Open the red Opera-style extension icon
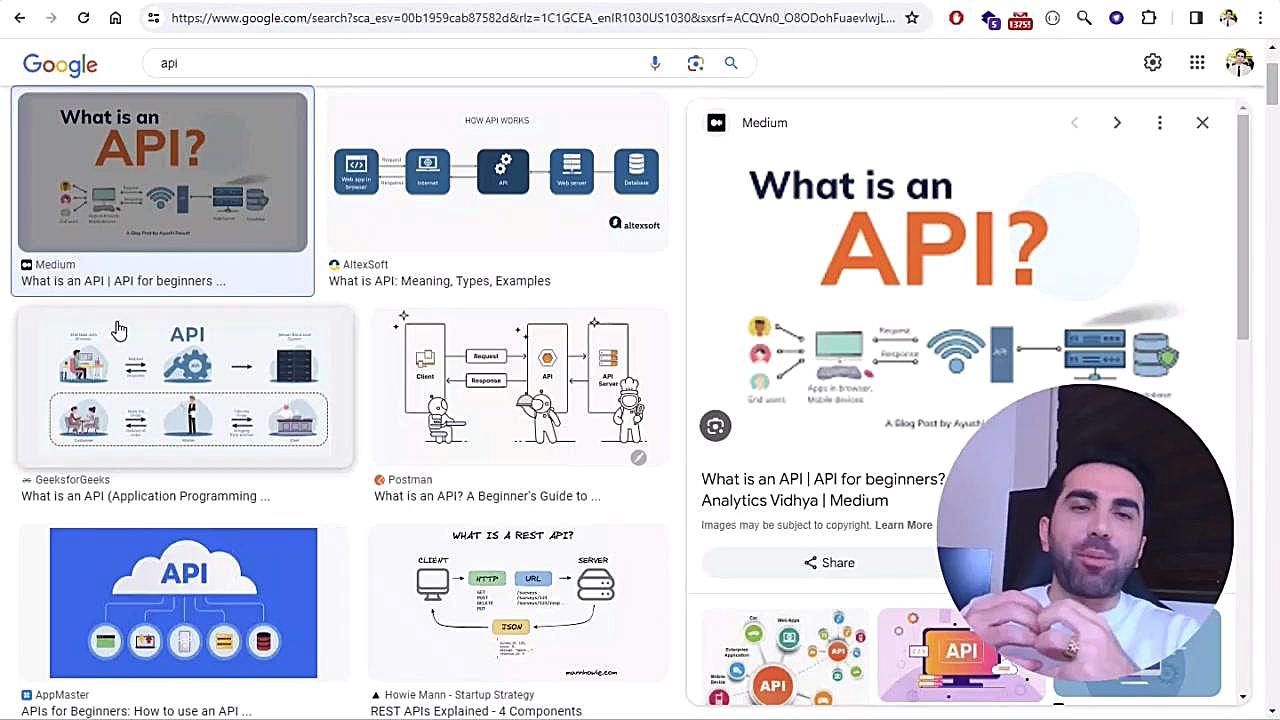 (x=957, y=18)
